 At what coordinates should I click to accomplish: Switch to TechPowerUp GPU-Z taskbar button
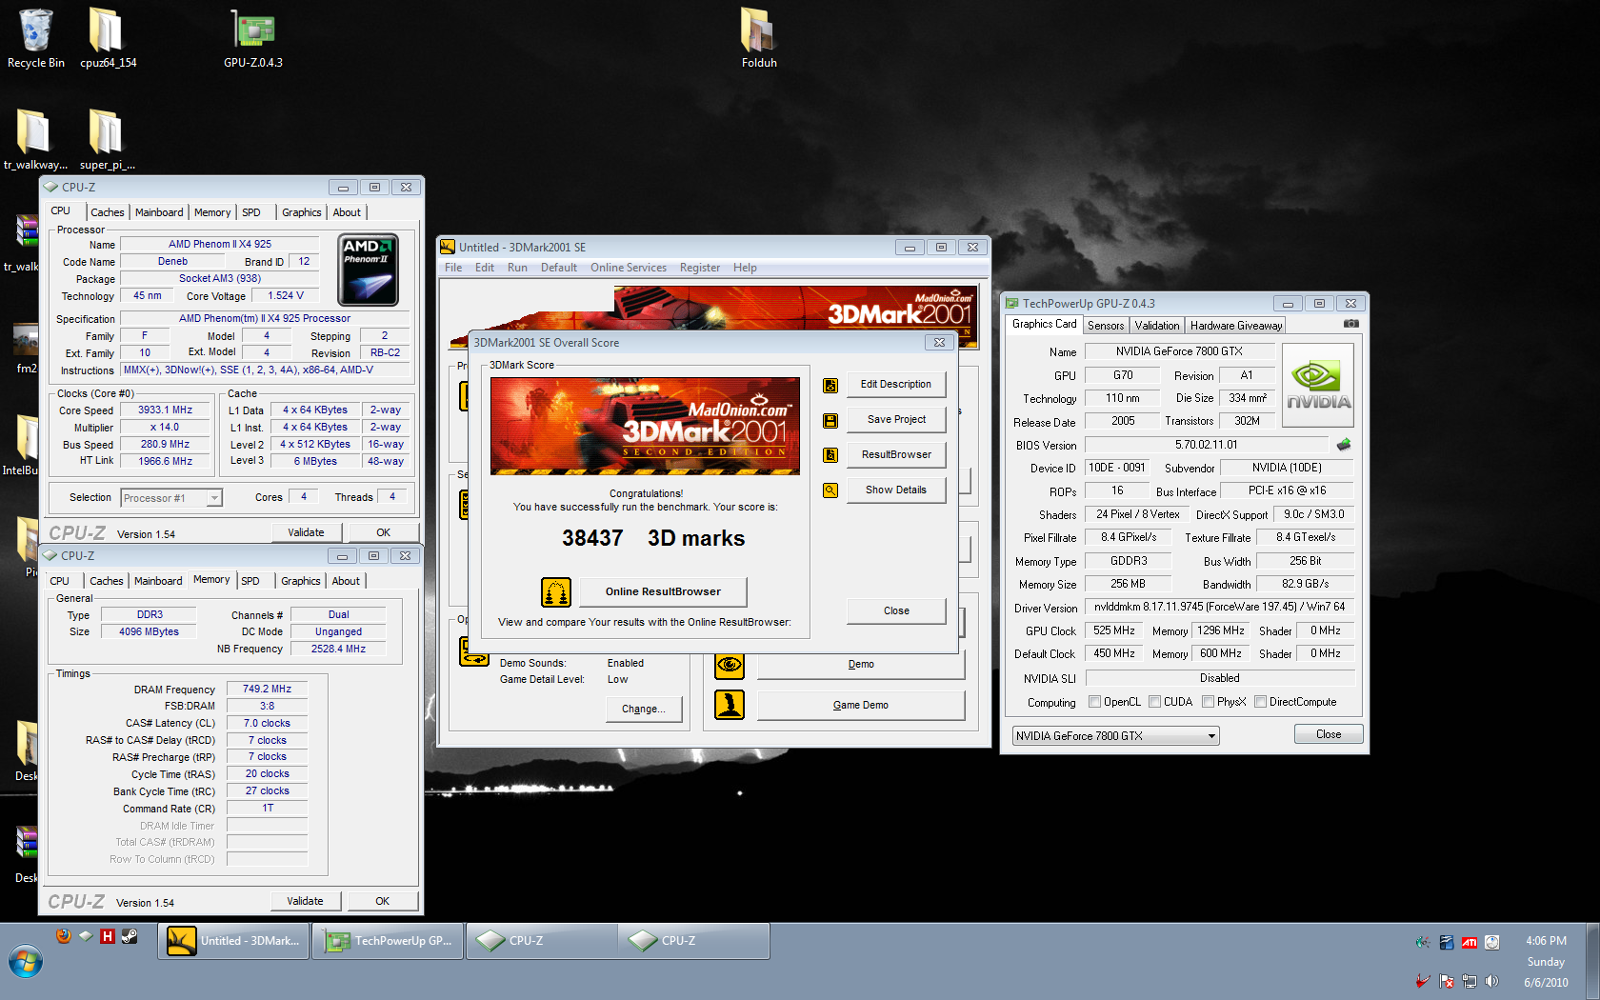click(x=388, y=941)
